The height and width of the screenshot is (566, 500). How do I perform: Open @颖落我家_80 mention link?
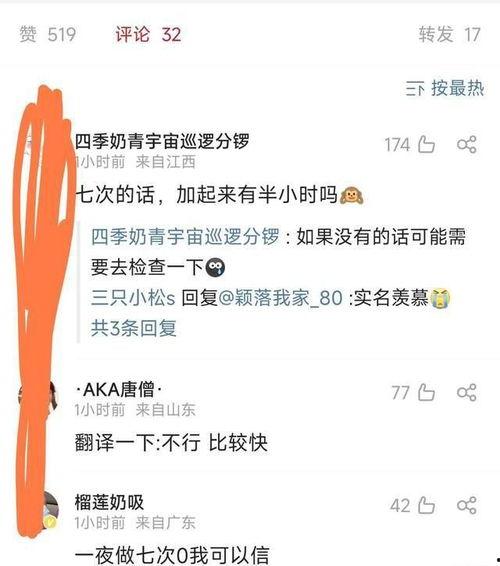281,298
